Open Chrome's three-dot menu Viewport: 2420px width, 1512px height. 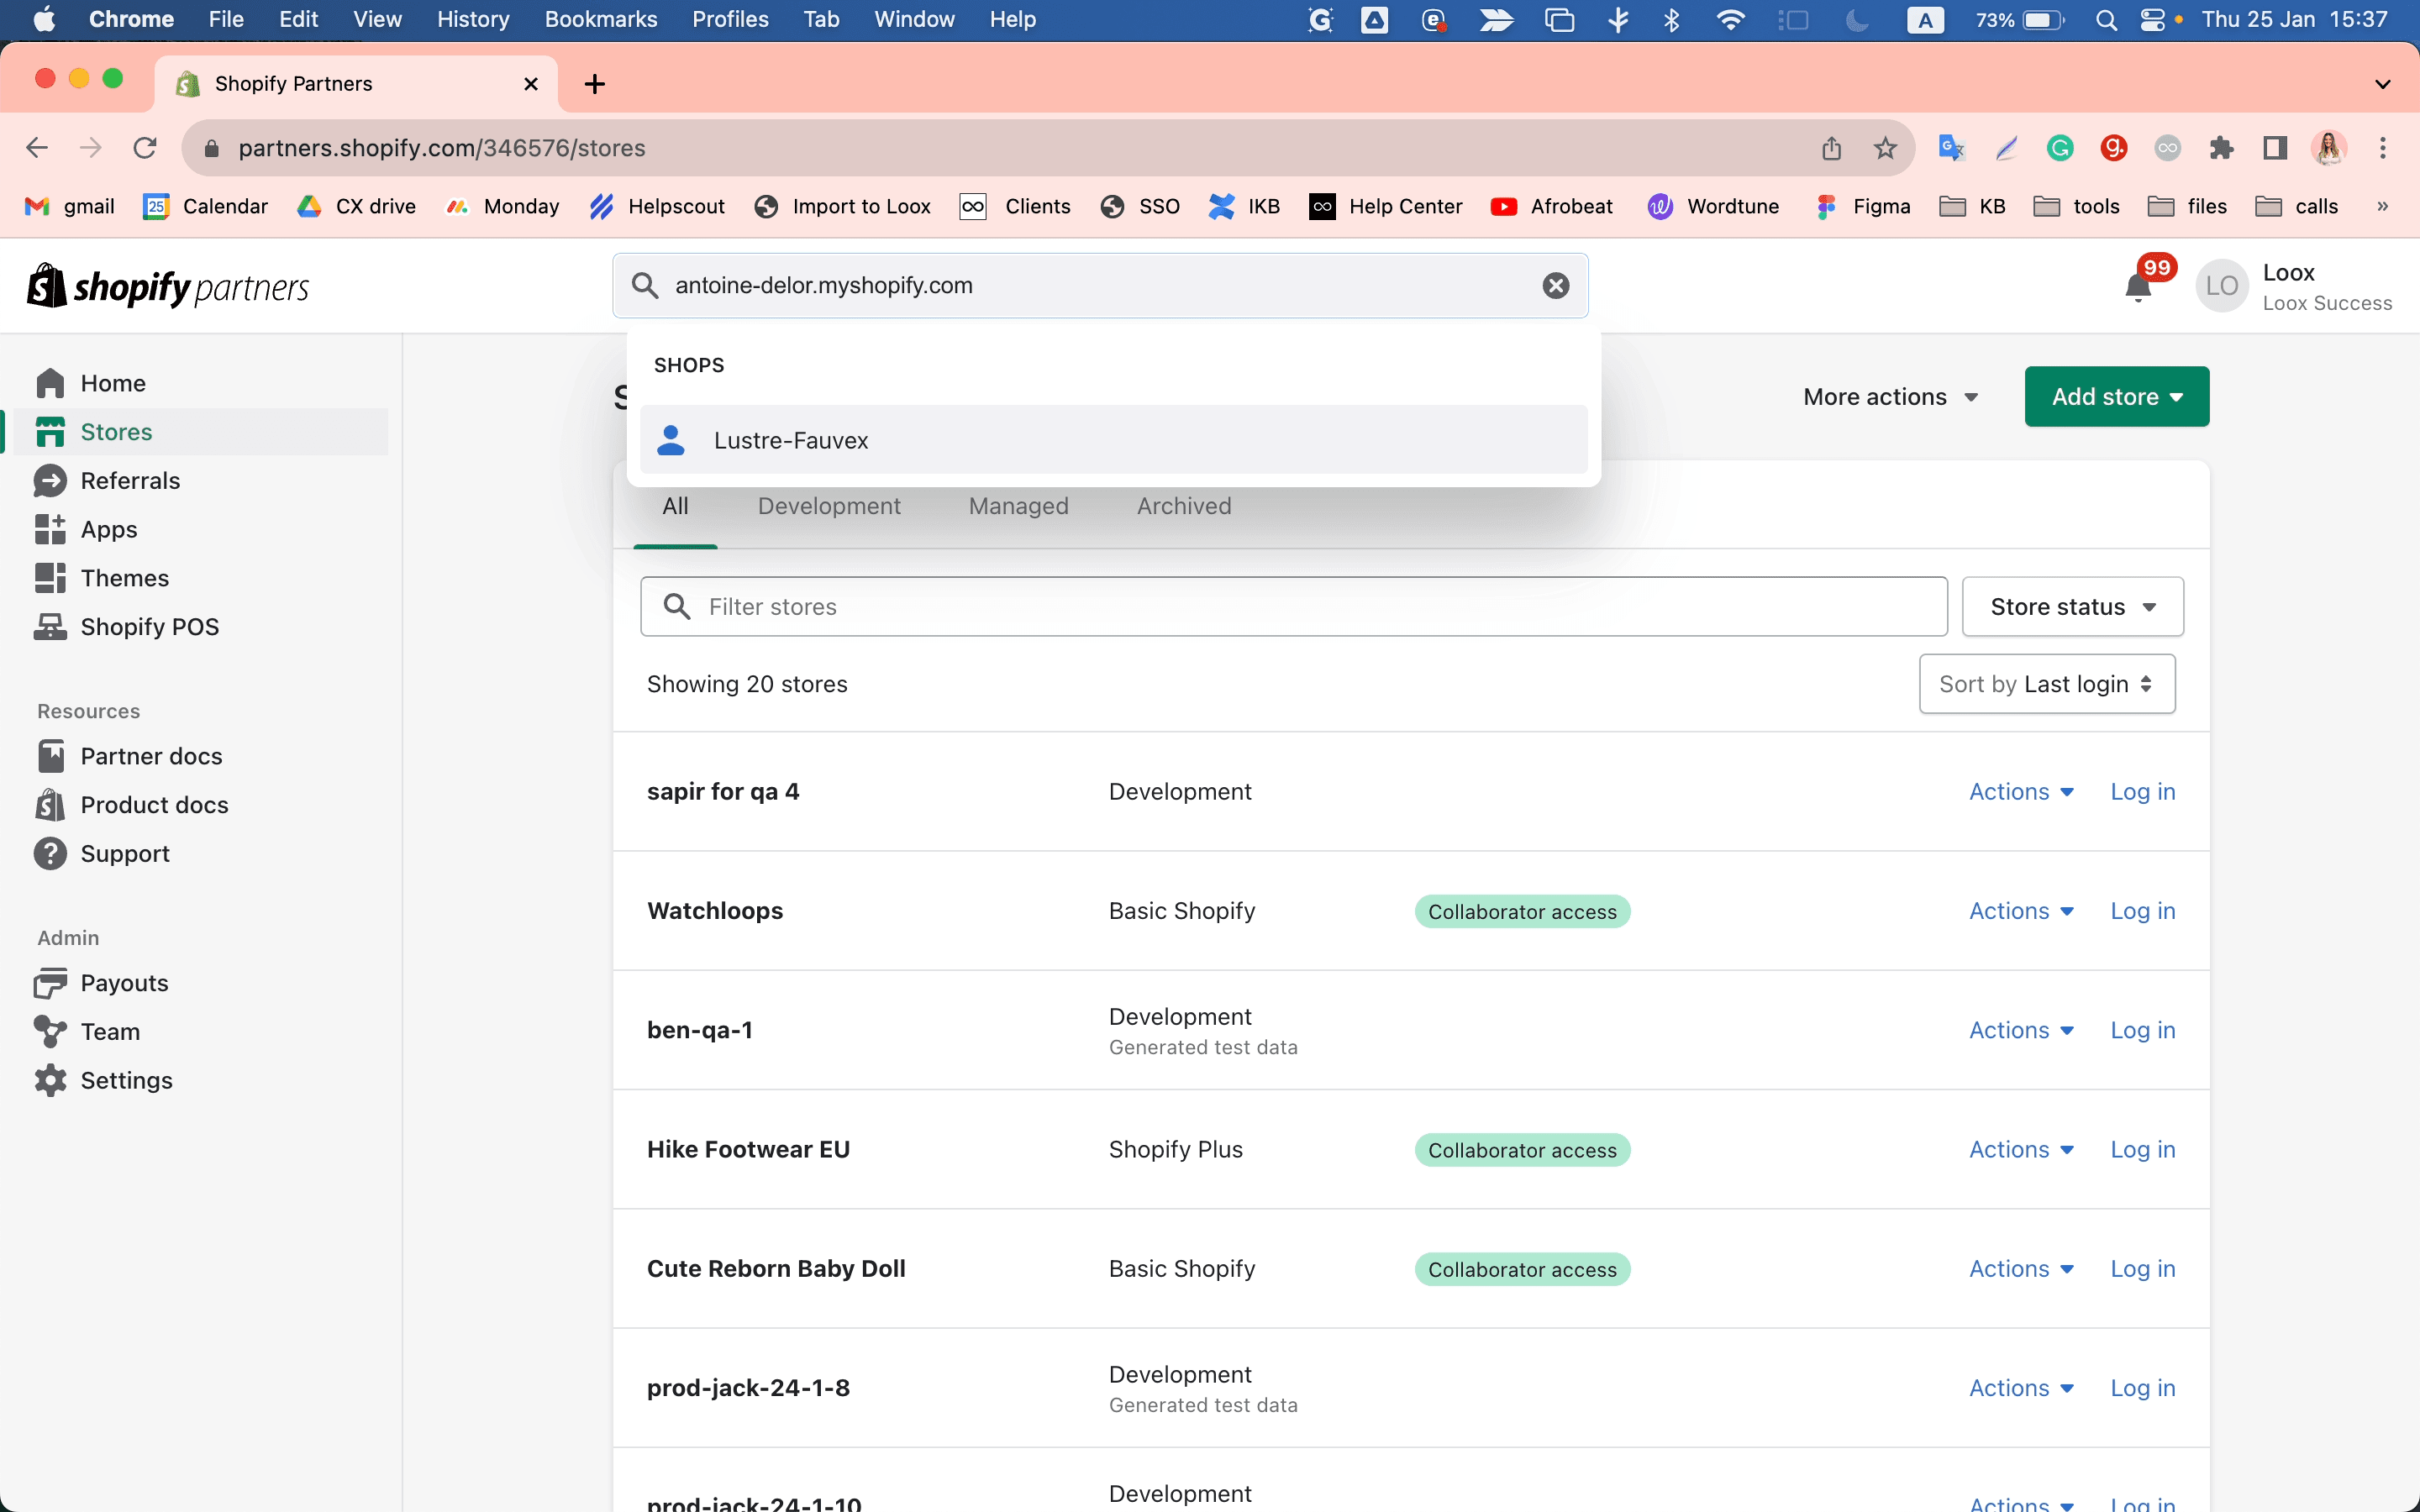click(x=2383, y=148)
